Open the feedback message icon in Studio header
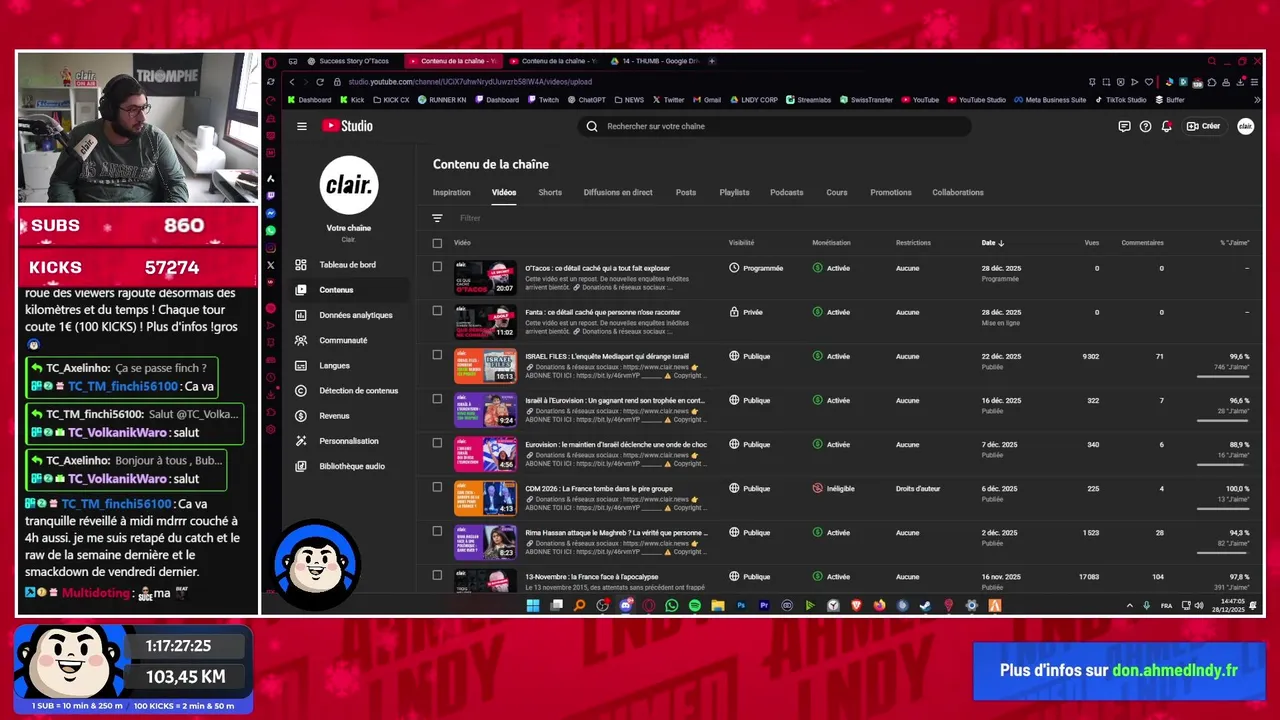 [x=1124, y=126]
